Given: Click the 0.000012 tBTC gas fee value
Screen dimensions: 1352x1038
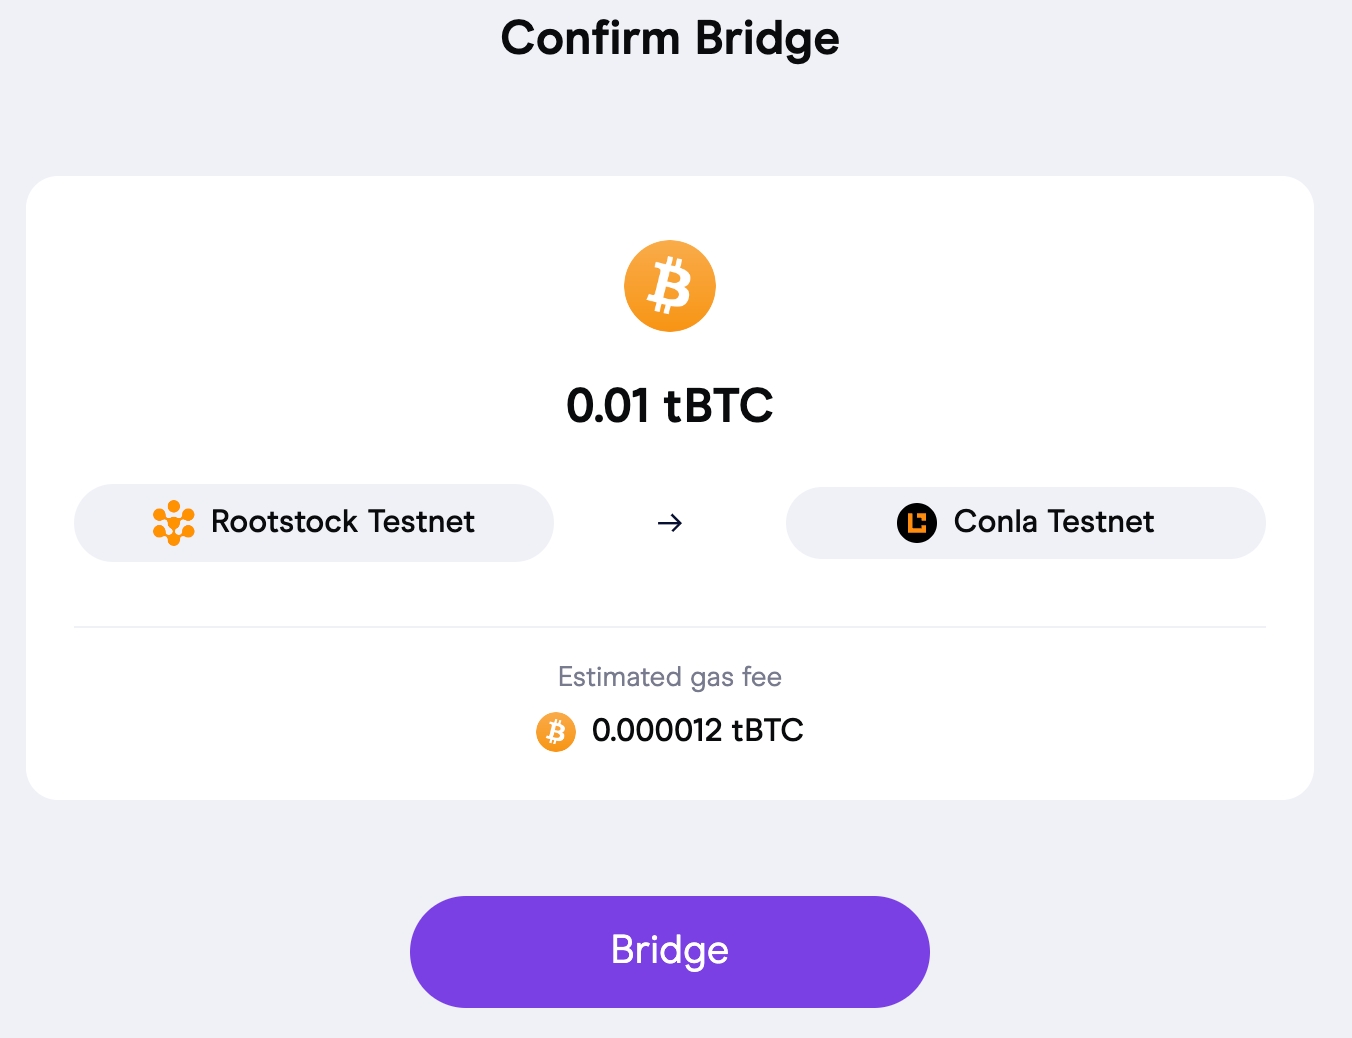Looking at the screenshot, I should 698,730.
